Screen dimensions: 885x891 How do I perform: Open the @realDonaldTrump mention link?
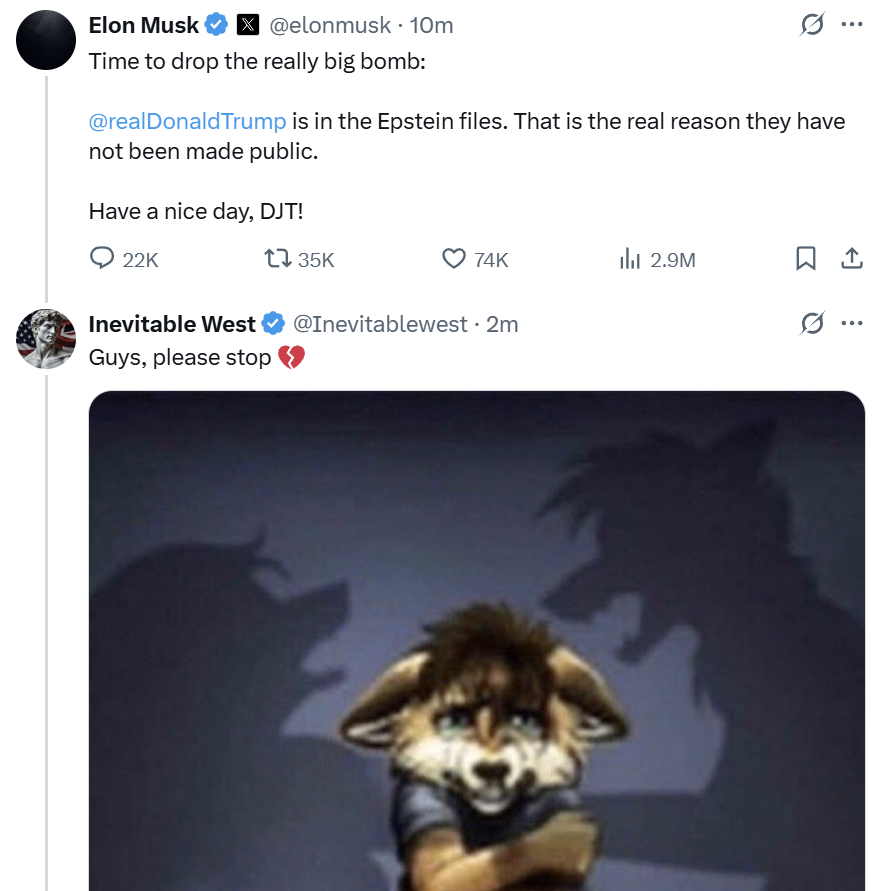pyautogui.click(x=187, y=121)
